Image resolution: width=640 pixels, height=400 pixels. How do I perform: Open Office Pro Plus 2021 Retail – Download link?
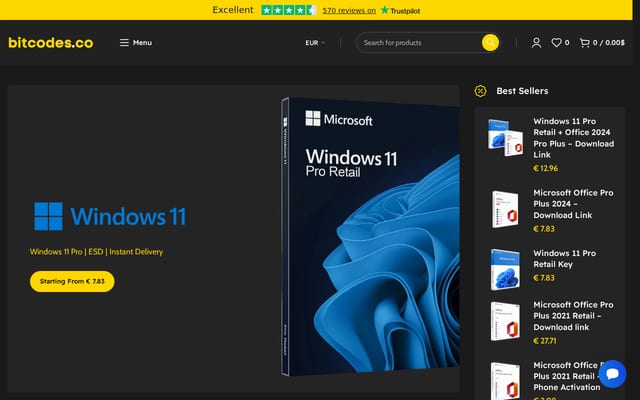click(x=573, y=316)
